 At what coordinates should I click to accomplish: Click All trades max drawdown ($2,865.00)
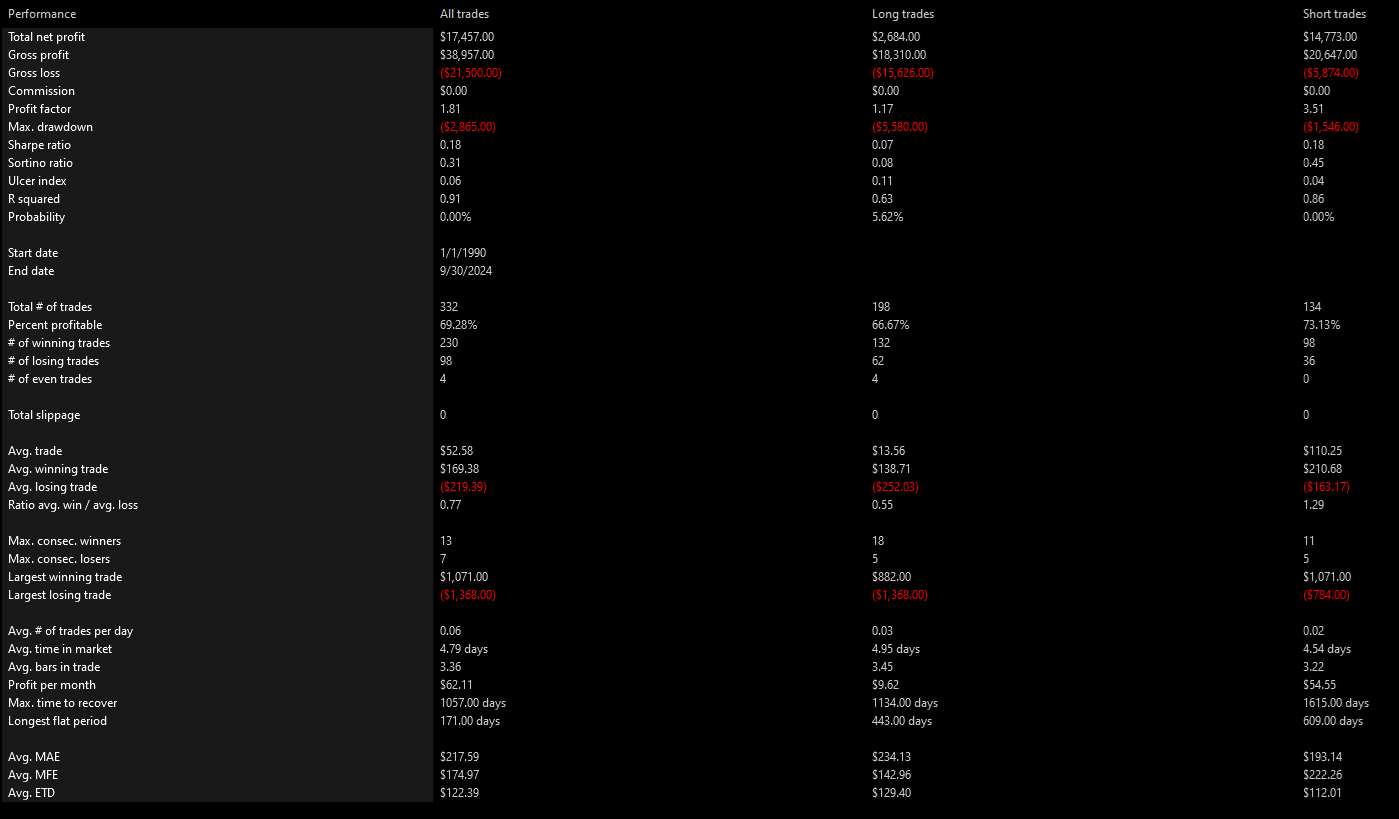click(468, 127)
